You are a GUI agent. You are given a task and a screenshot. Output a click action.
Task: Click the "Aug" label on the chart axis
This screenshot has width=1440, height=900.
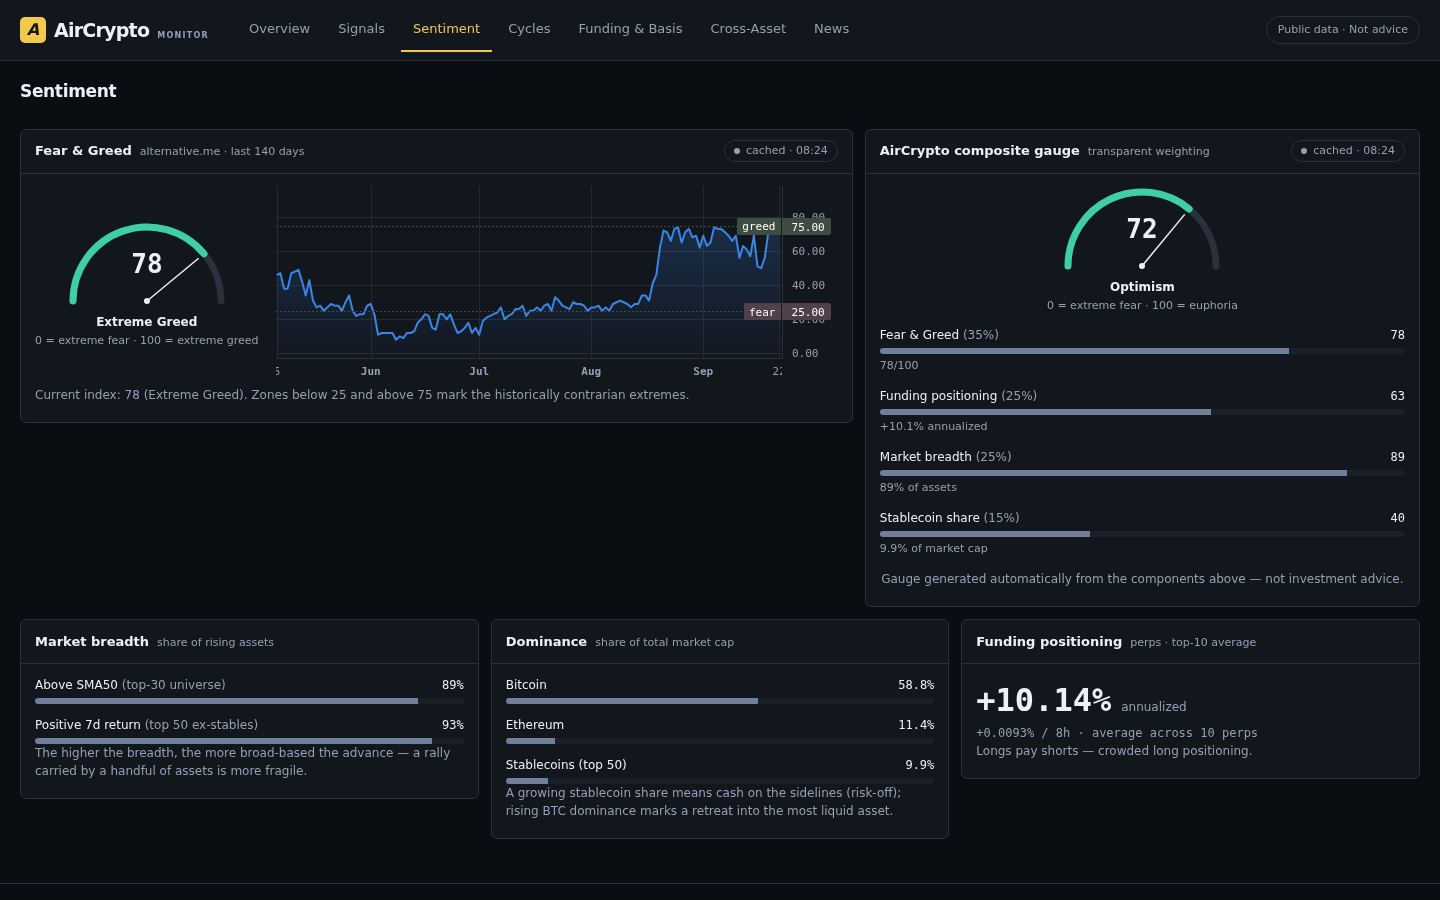pos(591,371)
